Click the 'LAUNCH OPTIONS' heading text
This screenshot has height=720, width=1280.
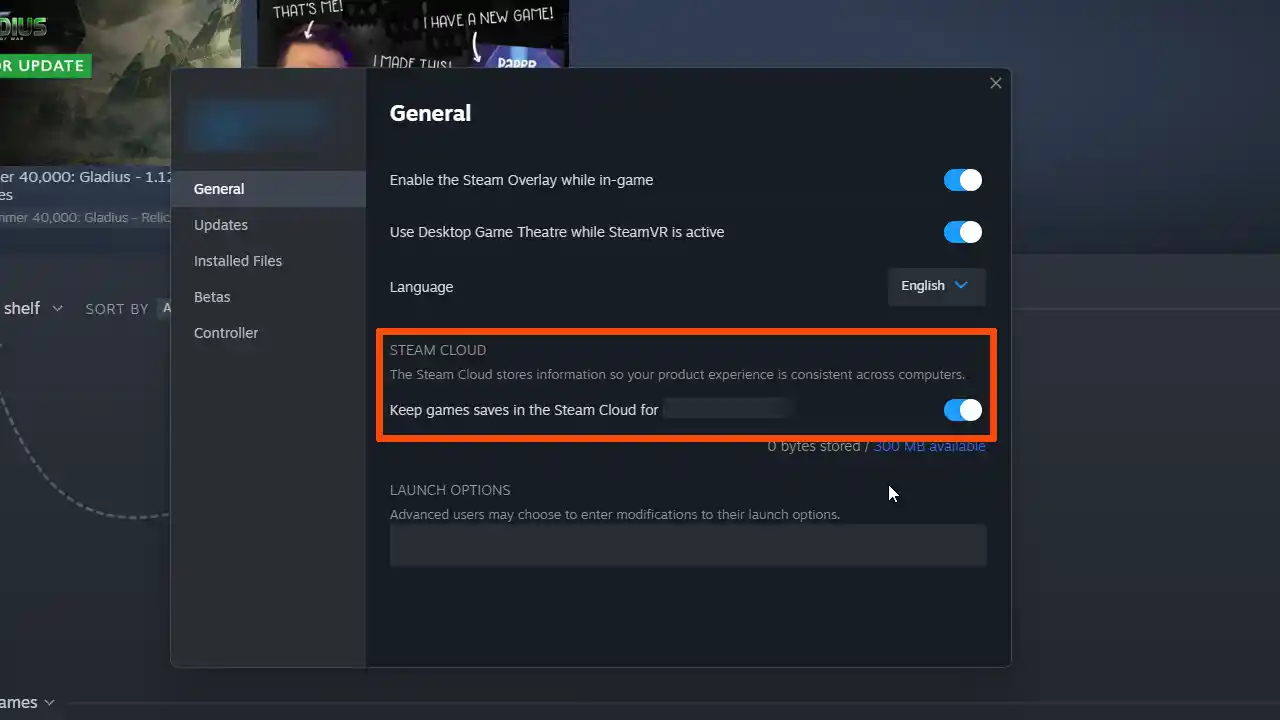450,490
